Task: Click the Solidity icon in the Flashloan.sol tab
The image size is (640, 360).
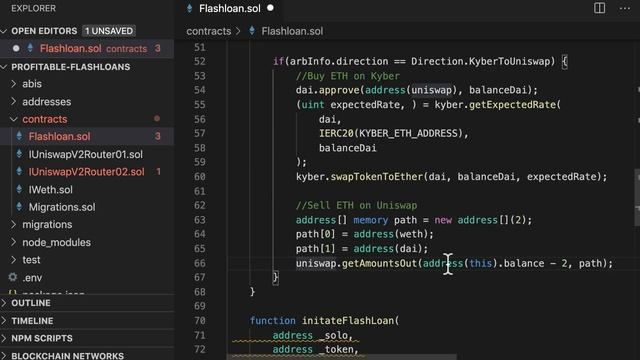Action: pos(189,8)
